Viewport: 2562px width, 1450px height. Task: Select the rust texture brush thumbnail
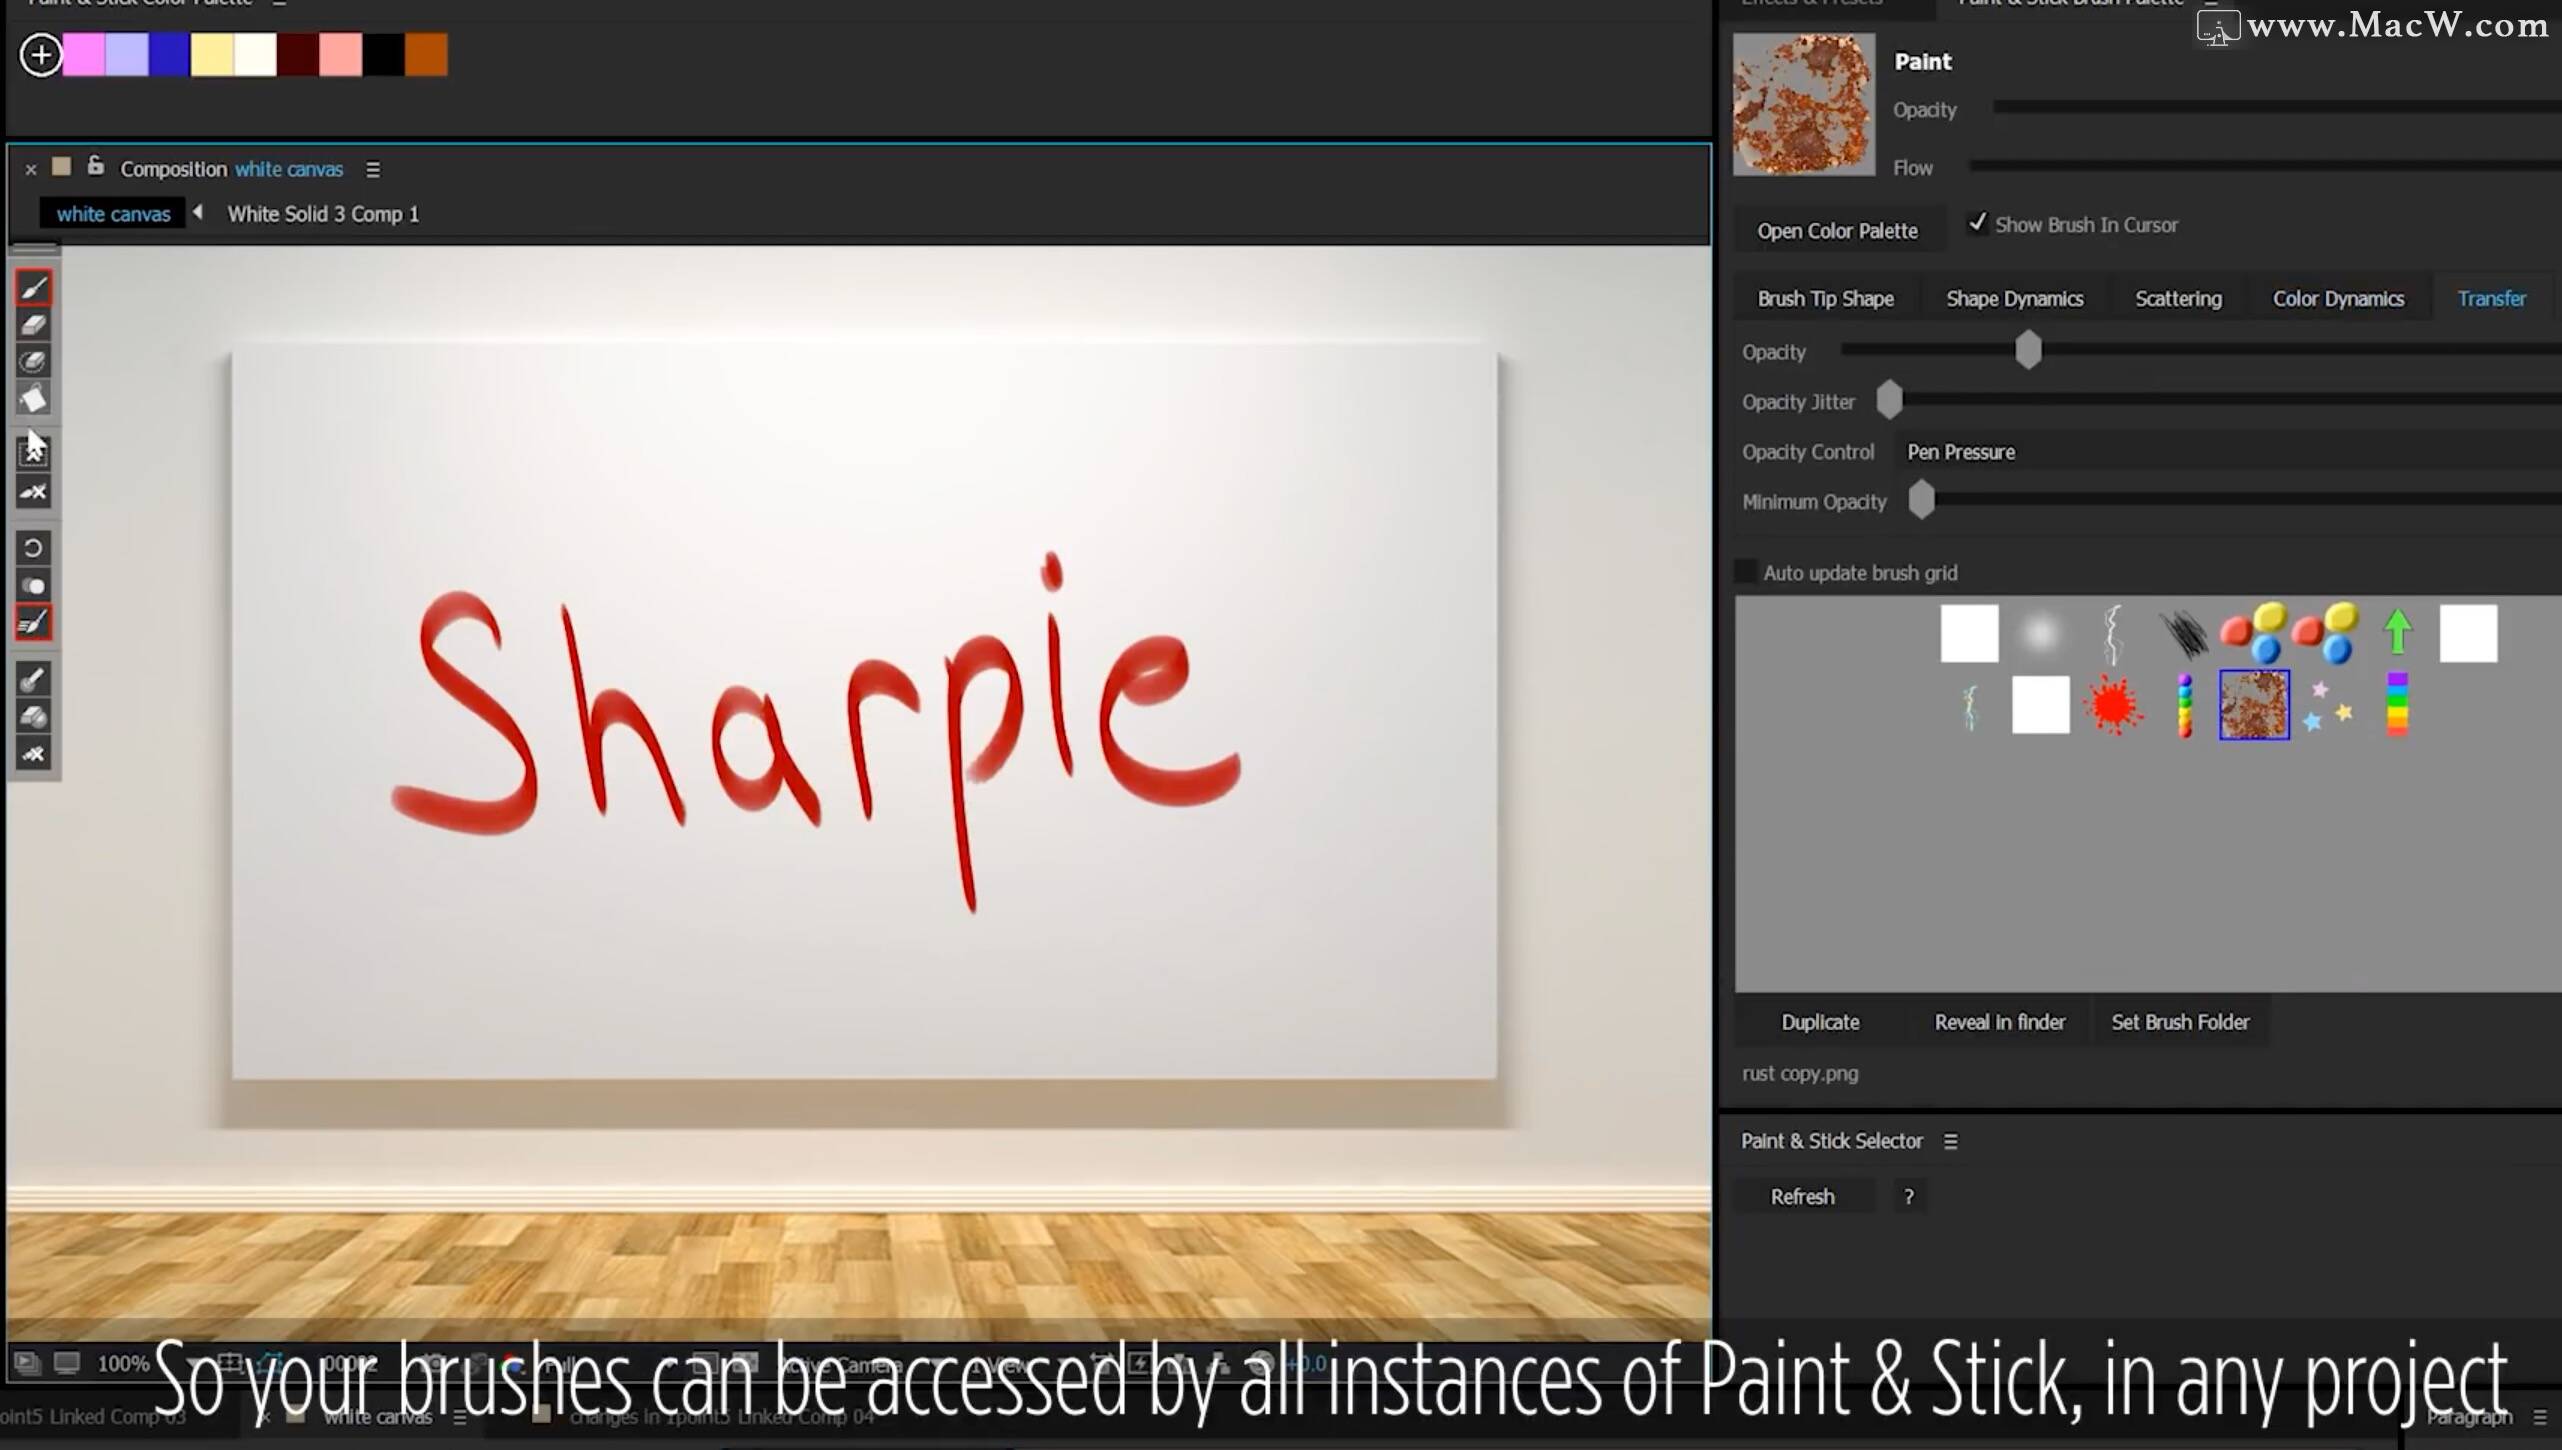(x=2253, y=704)
